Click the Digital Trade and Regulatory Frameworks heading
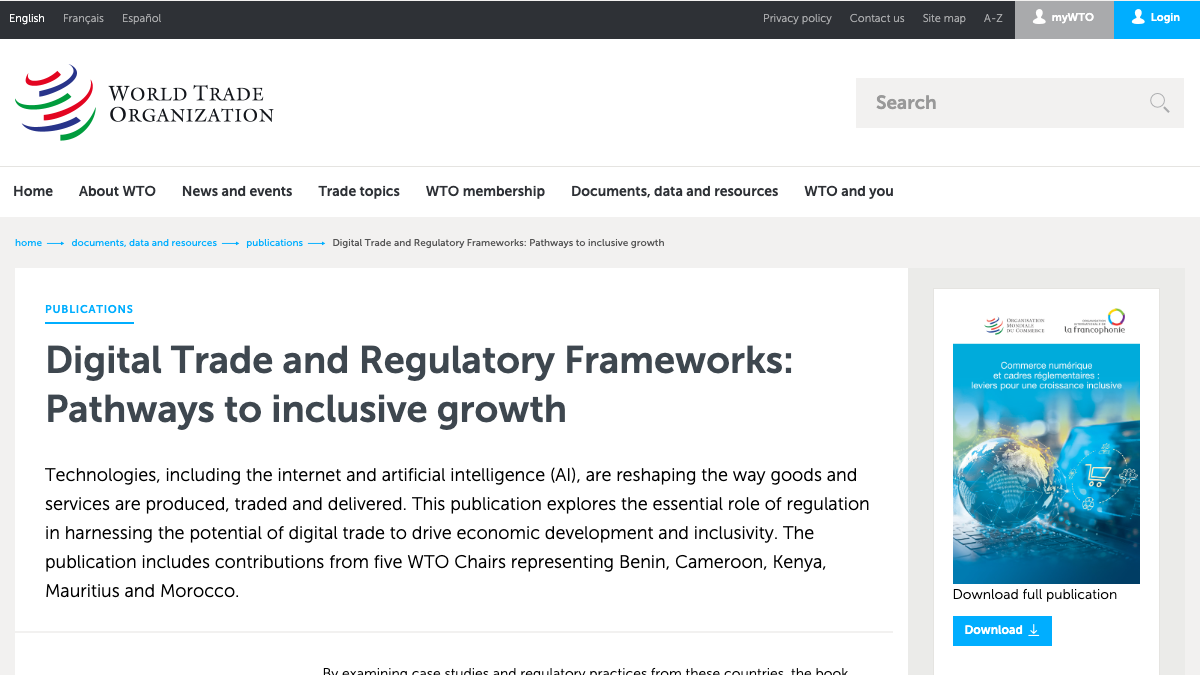 coord(419,384)
